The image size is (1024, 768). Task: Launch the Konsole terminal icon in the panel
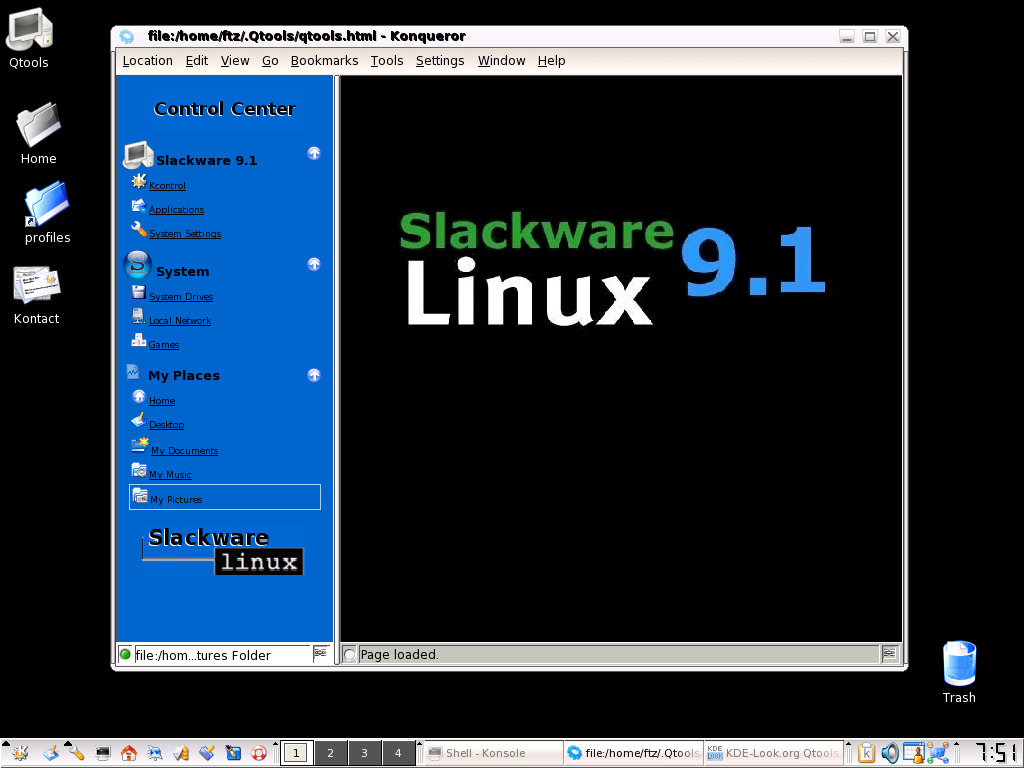coord(103,753)
